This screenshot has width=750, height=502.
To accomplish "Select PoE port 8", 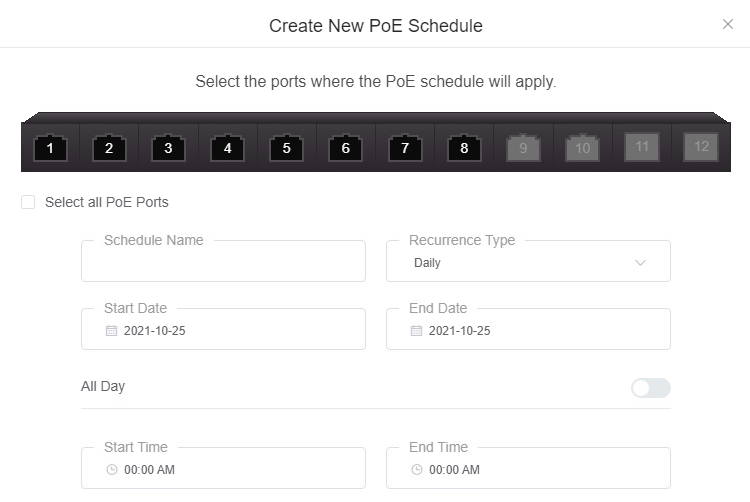I will (x=464, y=148).
